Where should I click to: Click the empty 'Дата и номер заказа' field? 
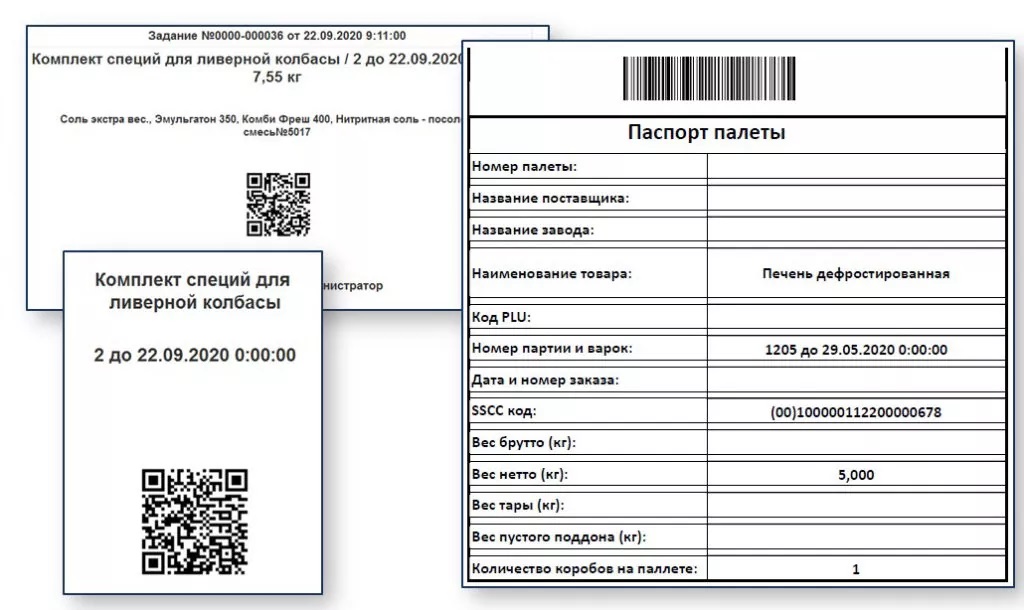click(x=855, y=380)
